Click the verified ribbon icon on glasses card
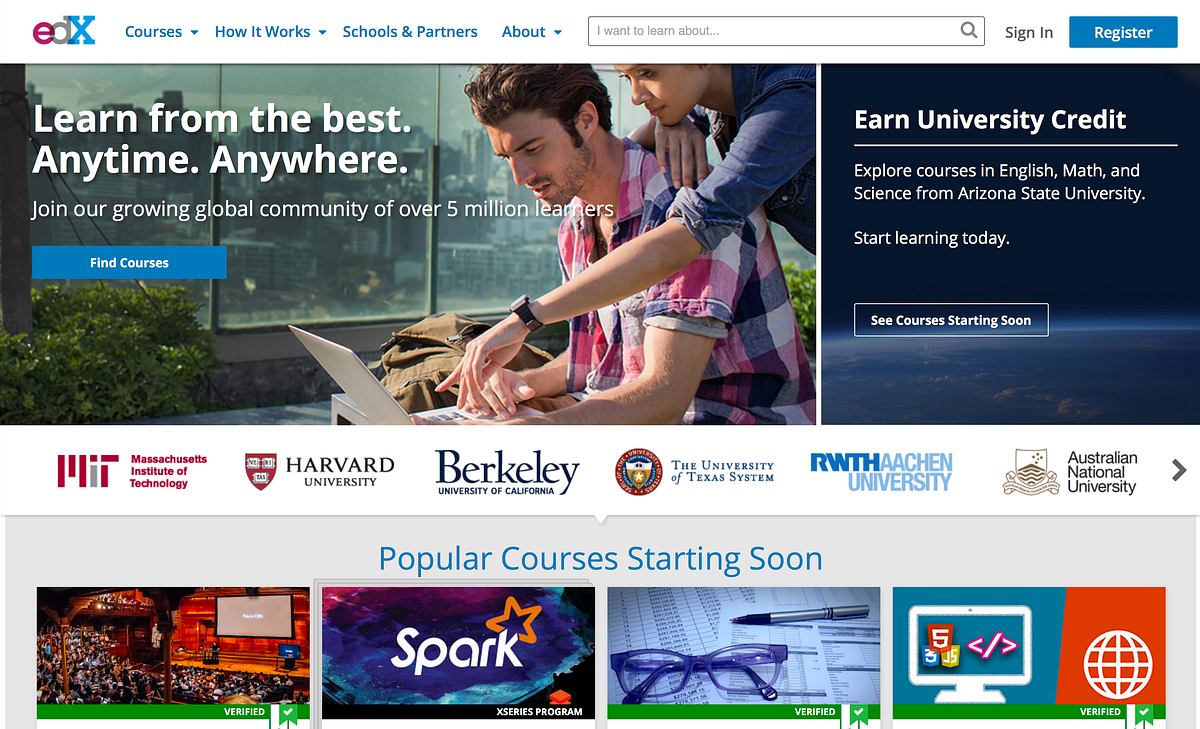 (858, 714)
